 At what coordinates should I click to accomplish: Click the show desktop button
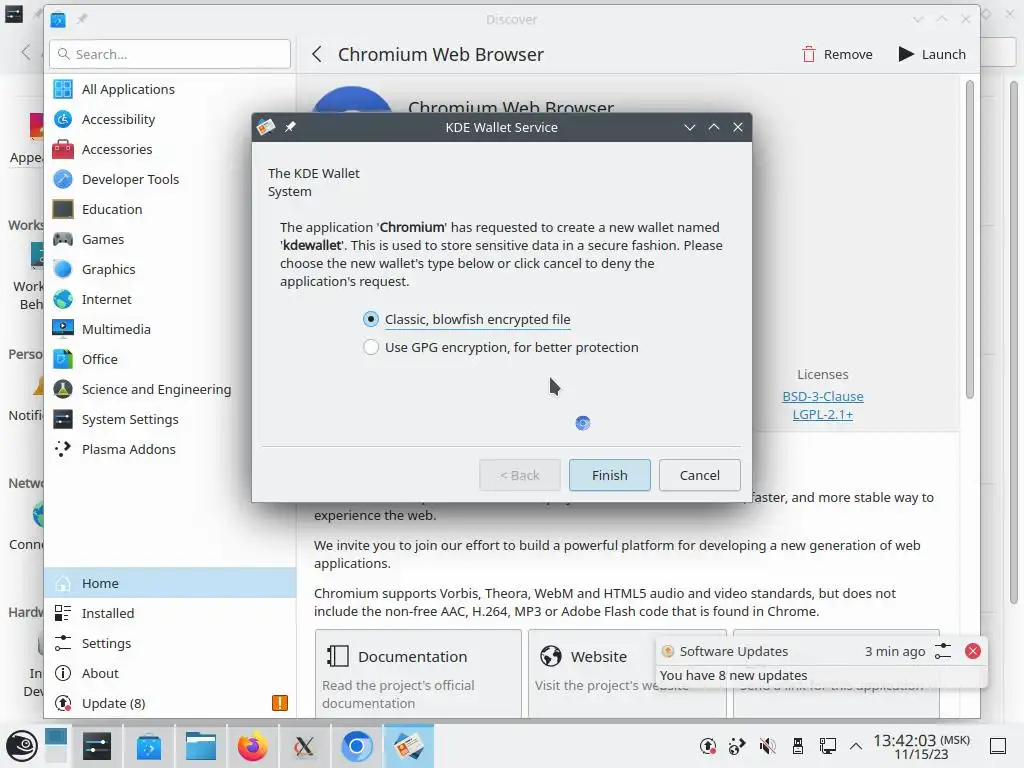tap(998, 746)
